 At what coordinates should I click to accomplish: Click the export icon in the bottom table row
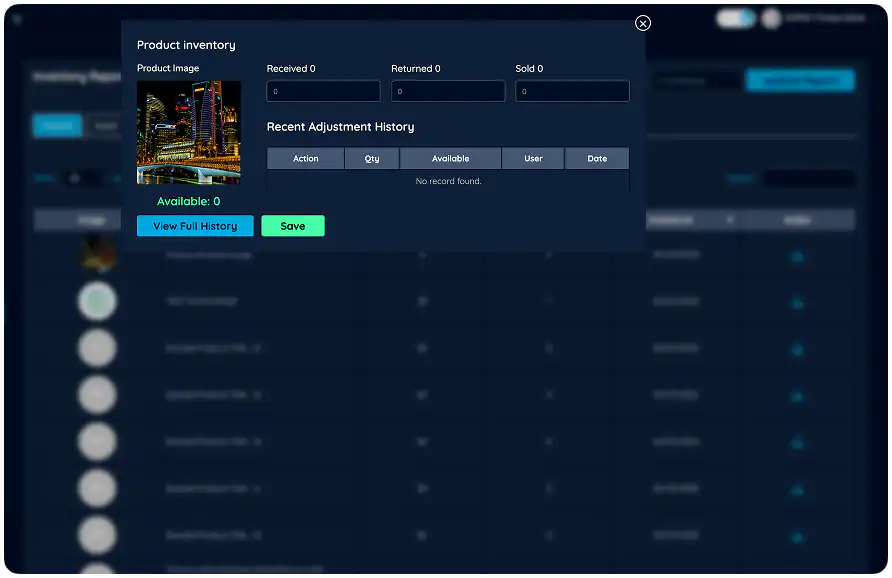click(x=796, y=535)
